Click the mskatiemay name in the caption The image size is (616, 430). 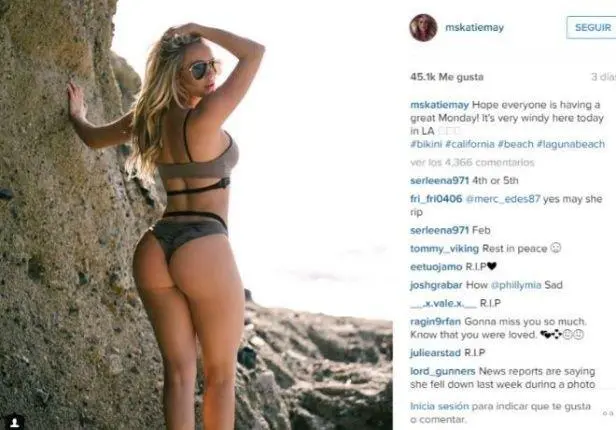pyautogui.click(x=439, y=105)
